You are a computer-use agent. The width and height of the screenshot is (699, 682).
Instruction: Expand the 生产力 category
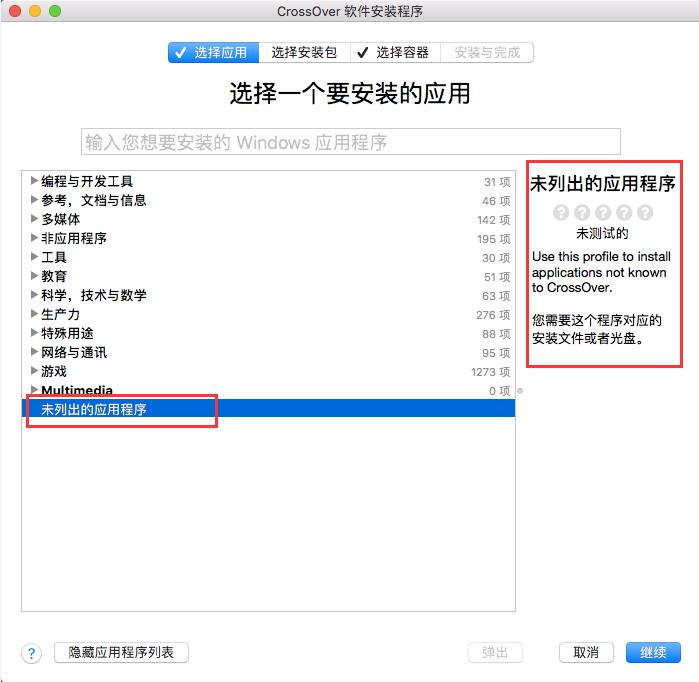pos(34,314)
